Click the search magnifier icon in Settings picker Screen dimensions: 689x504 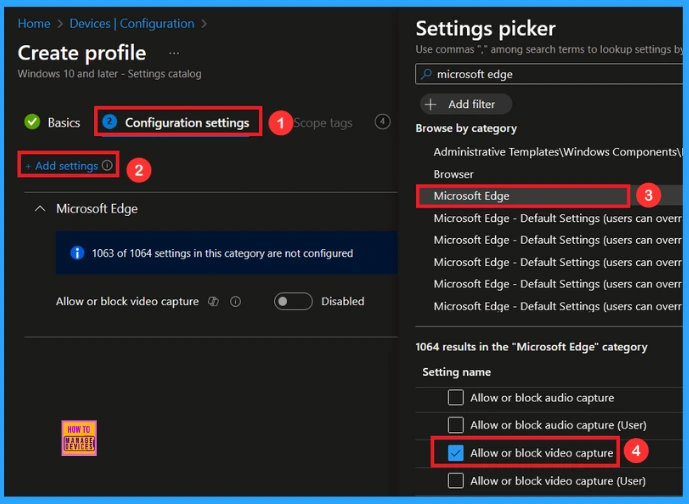pos(426,74)
